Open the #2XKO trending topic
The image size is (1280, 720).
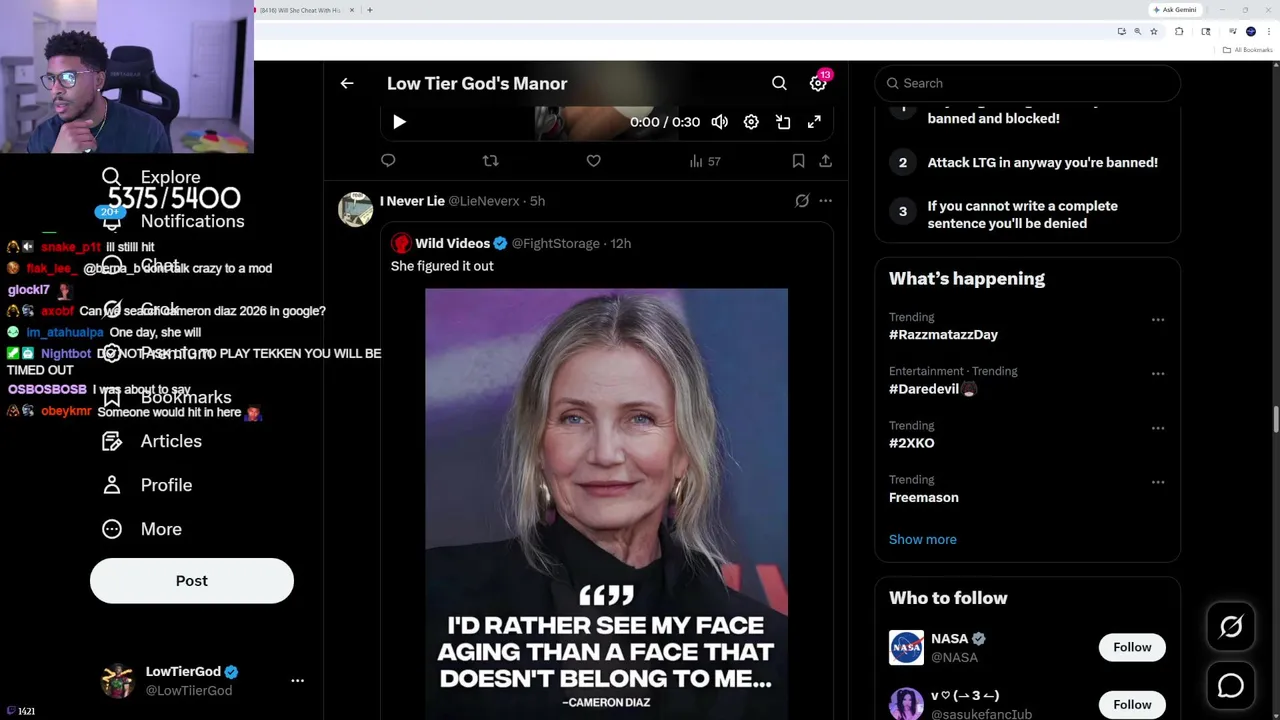pos(912,443)
